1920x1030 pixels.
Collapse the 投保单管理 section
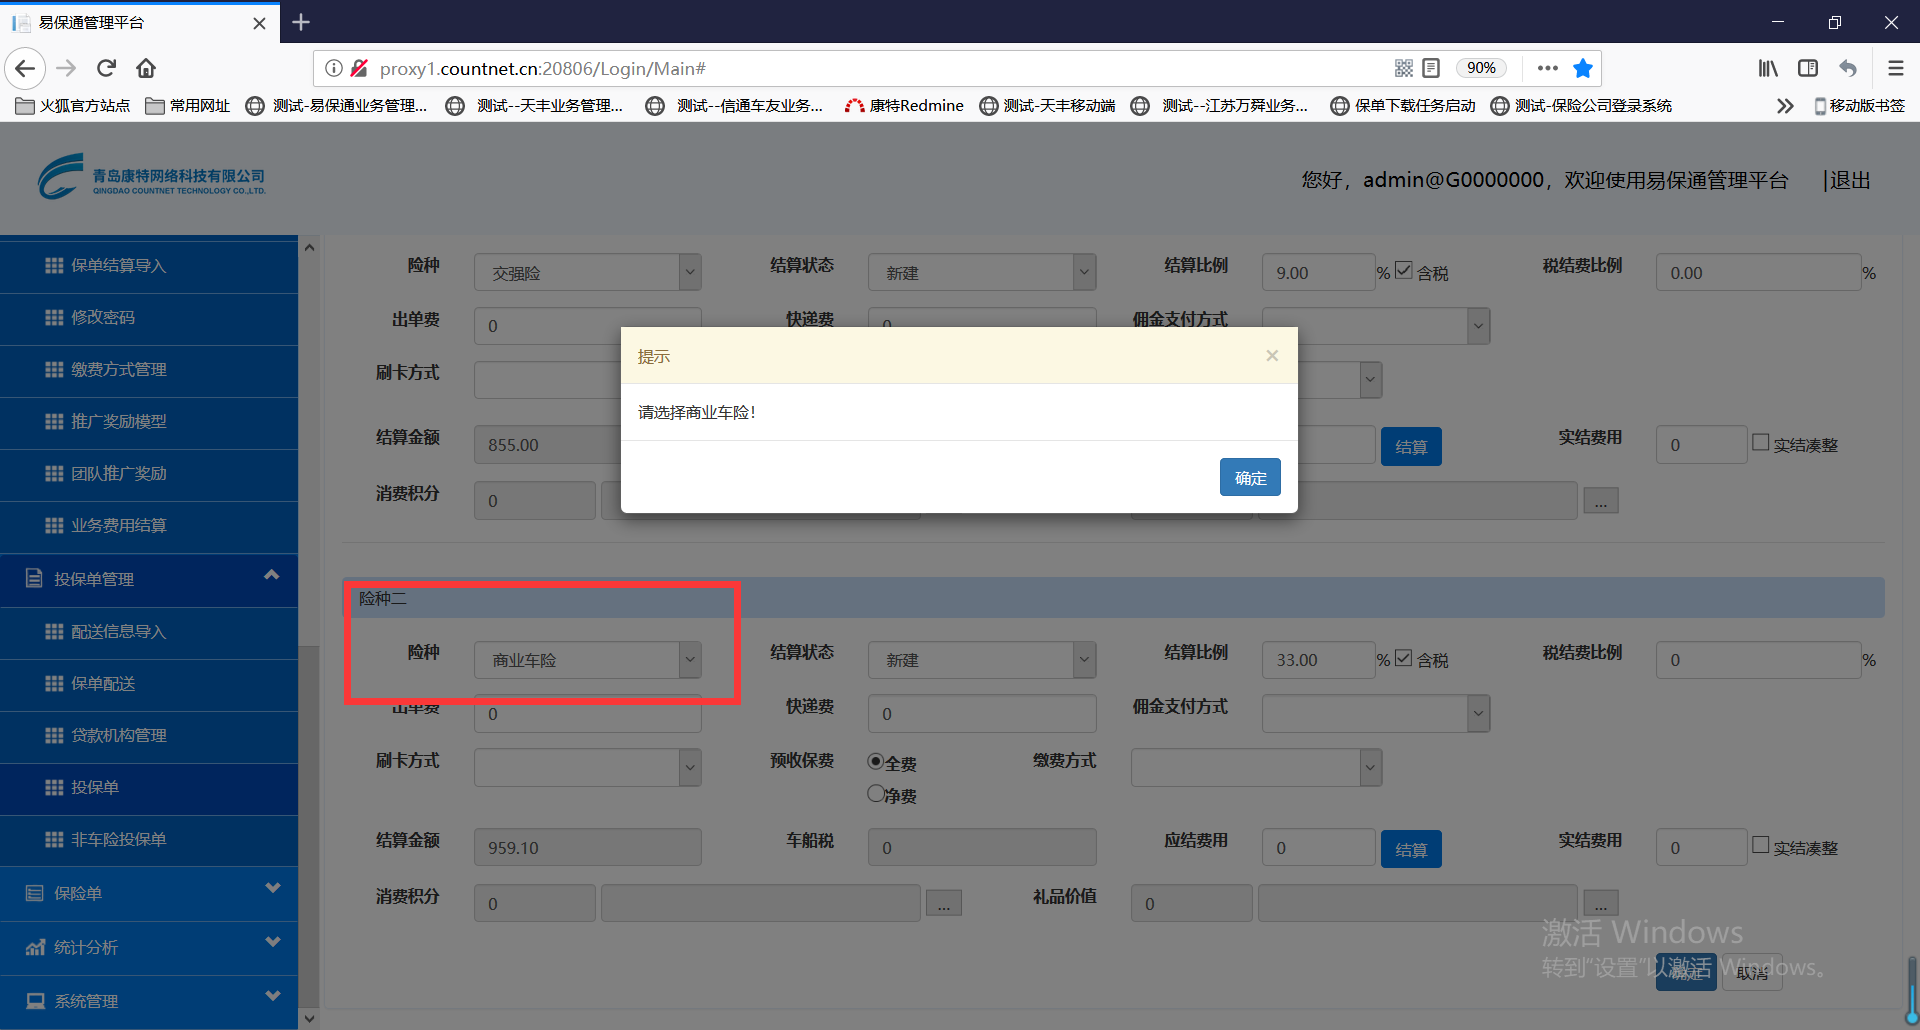pyautogui.click(x=149, y=580)
